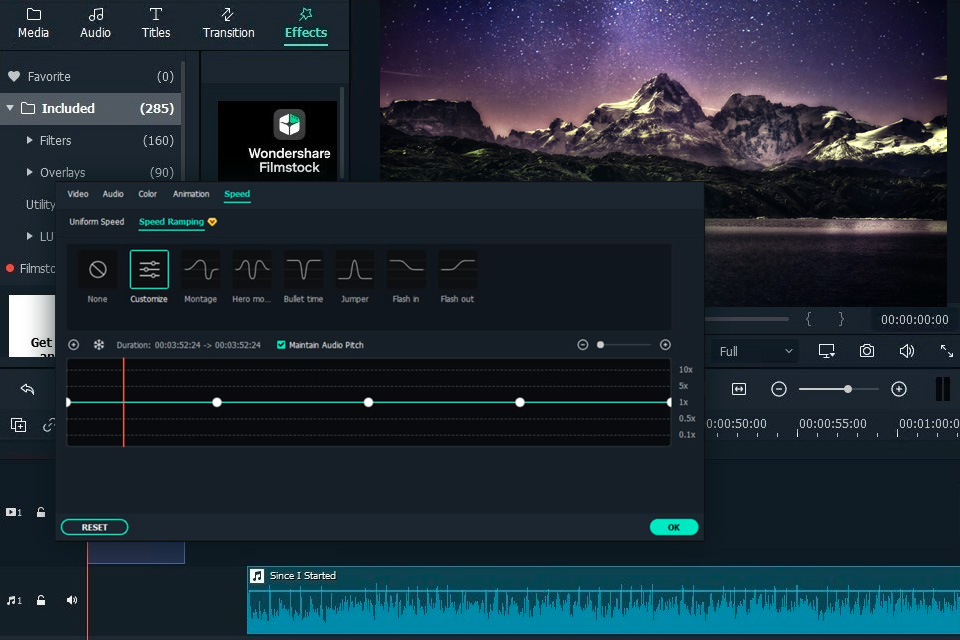This screenshot has height=640, width=960.
Task: Select the Favorite category
Action: [91, 77]
